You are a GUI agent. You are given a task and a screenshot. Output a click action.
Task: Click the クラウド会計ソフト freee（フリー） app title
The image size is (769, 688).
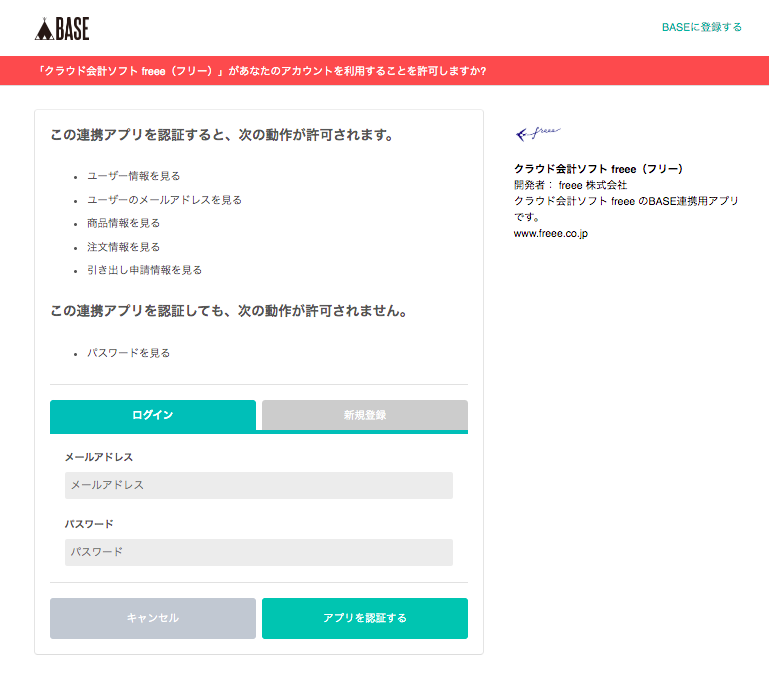click(x=598, y=169)
